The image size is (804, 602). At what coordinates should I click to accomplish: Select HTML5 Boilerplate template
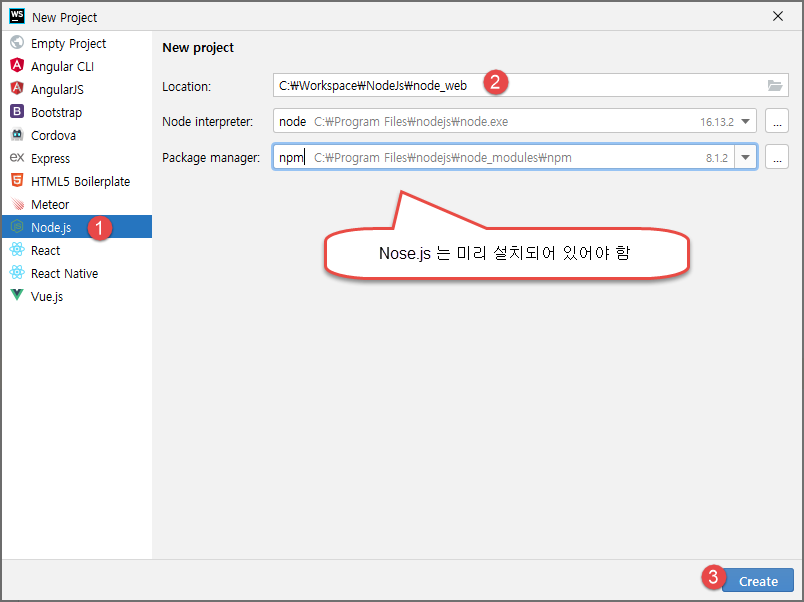[x=77, y=182]
